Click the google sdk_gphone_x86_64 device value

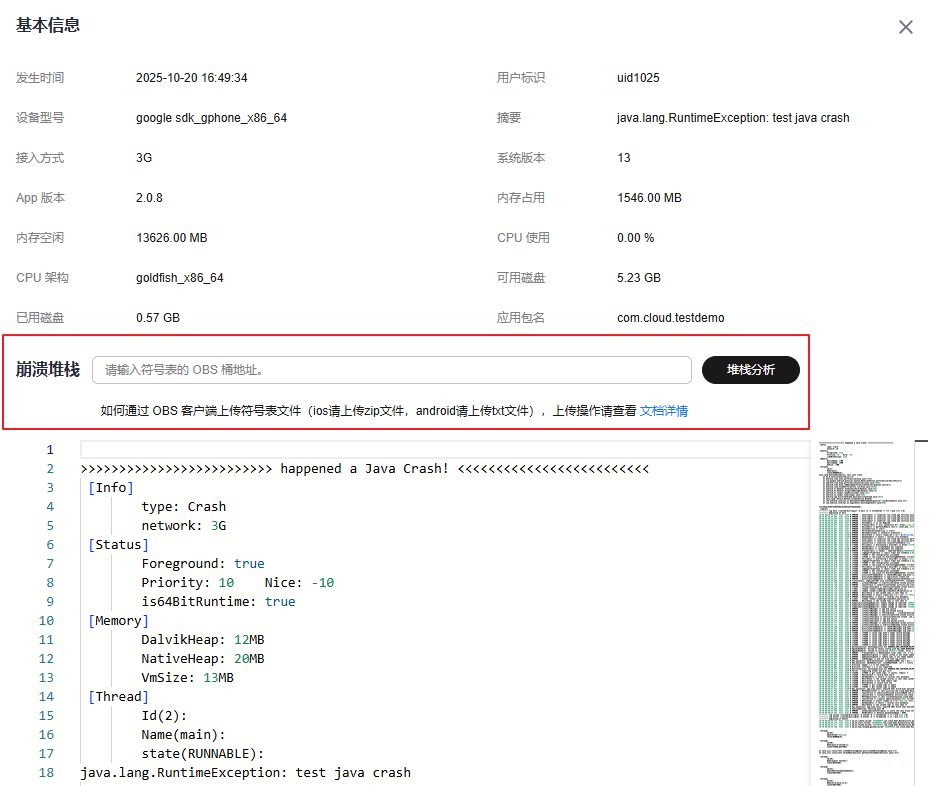coord(211,118)
